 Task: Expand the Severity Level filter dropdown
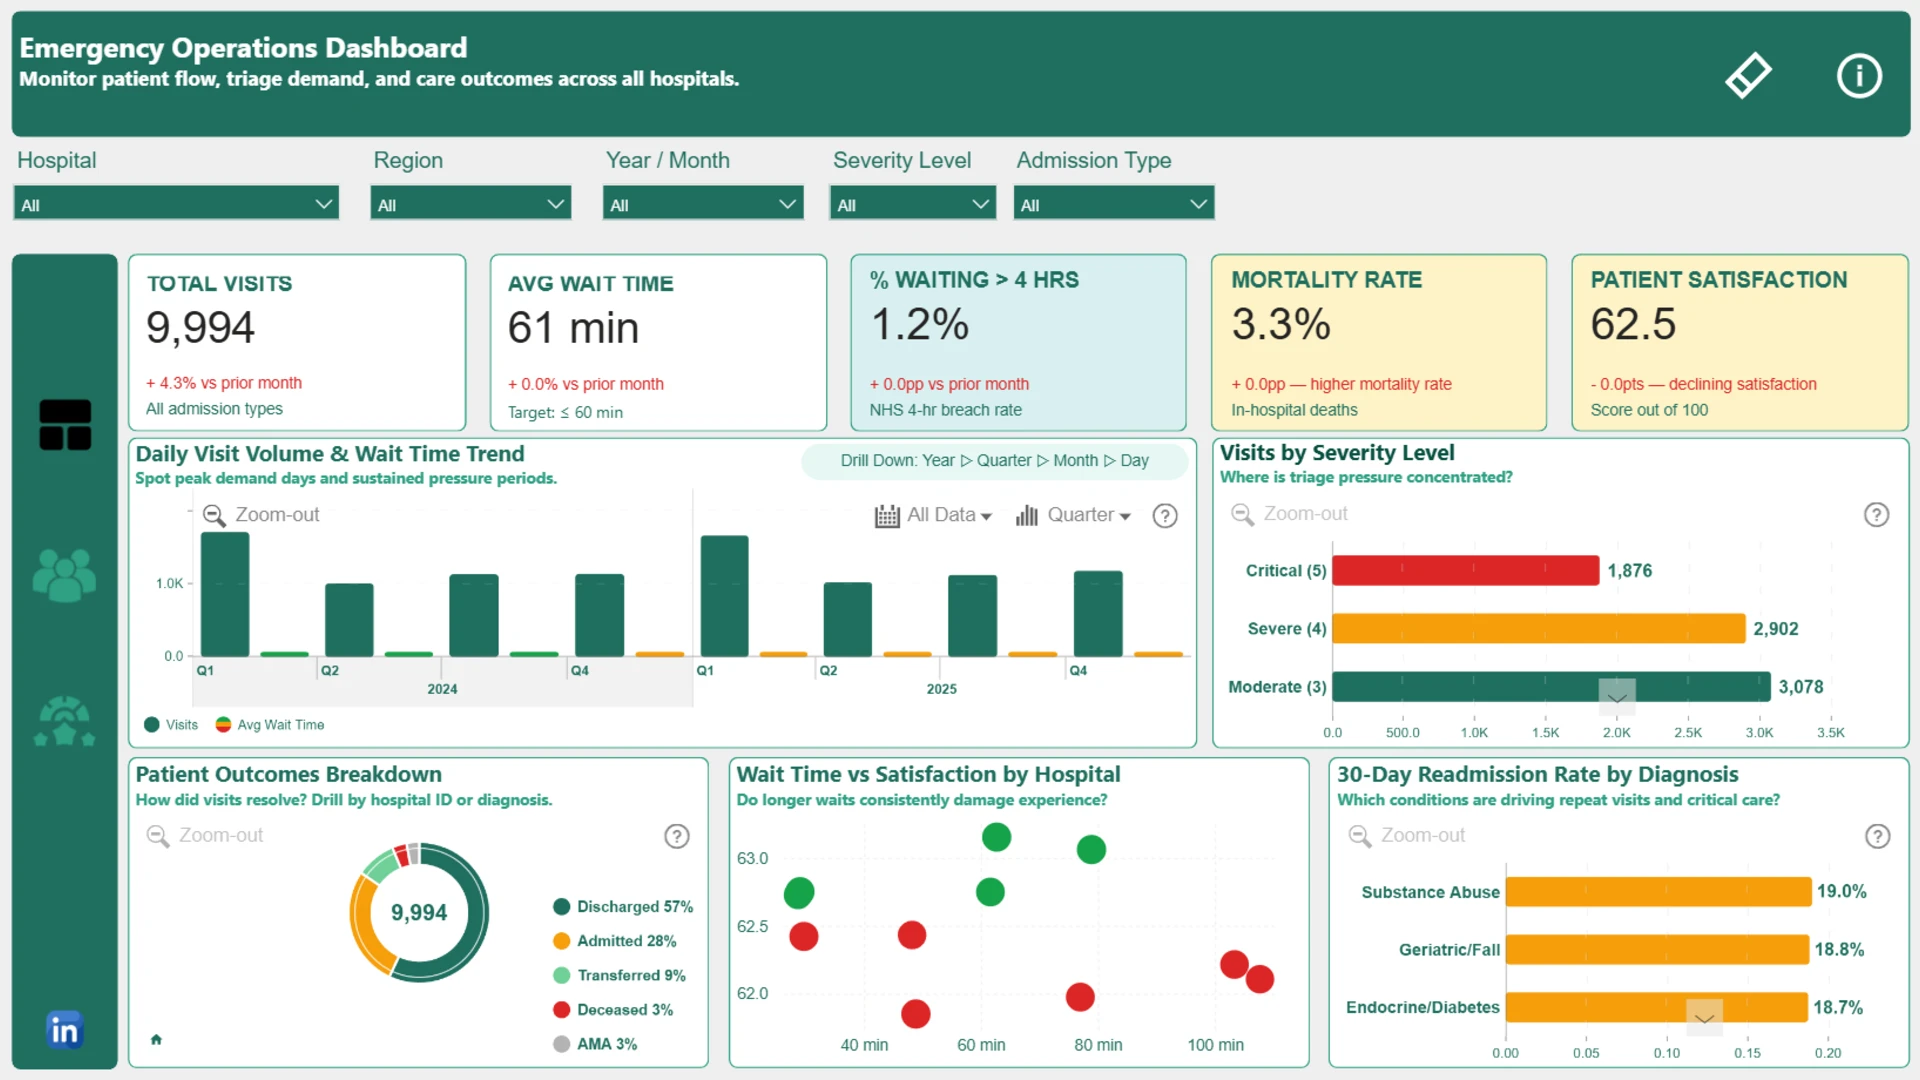click(x=912, y=204)
